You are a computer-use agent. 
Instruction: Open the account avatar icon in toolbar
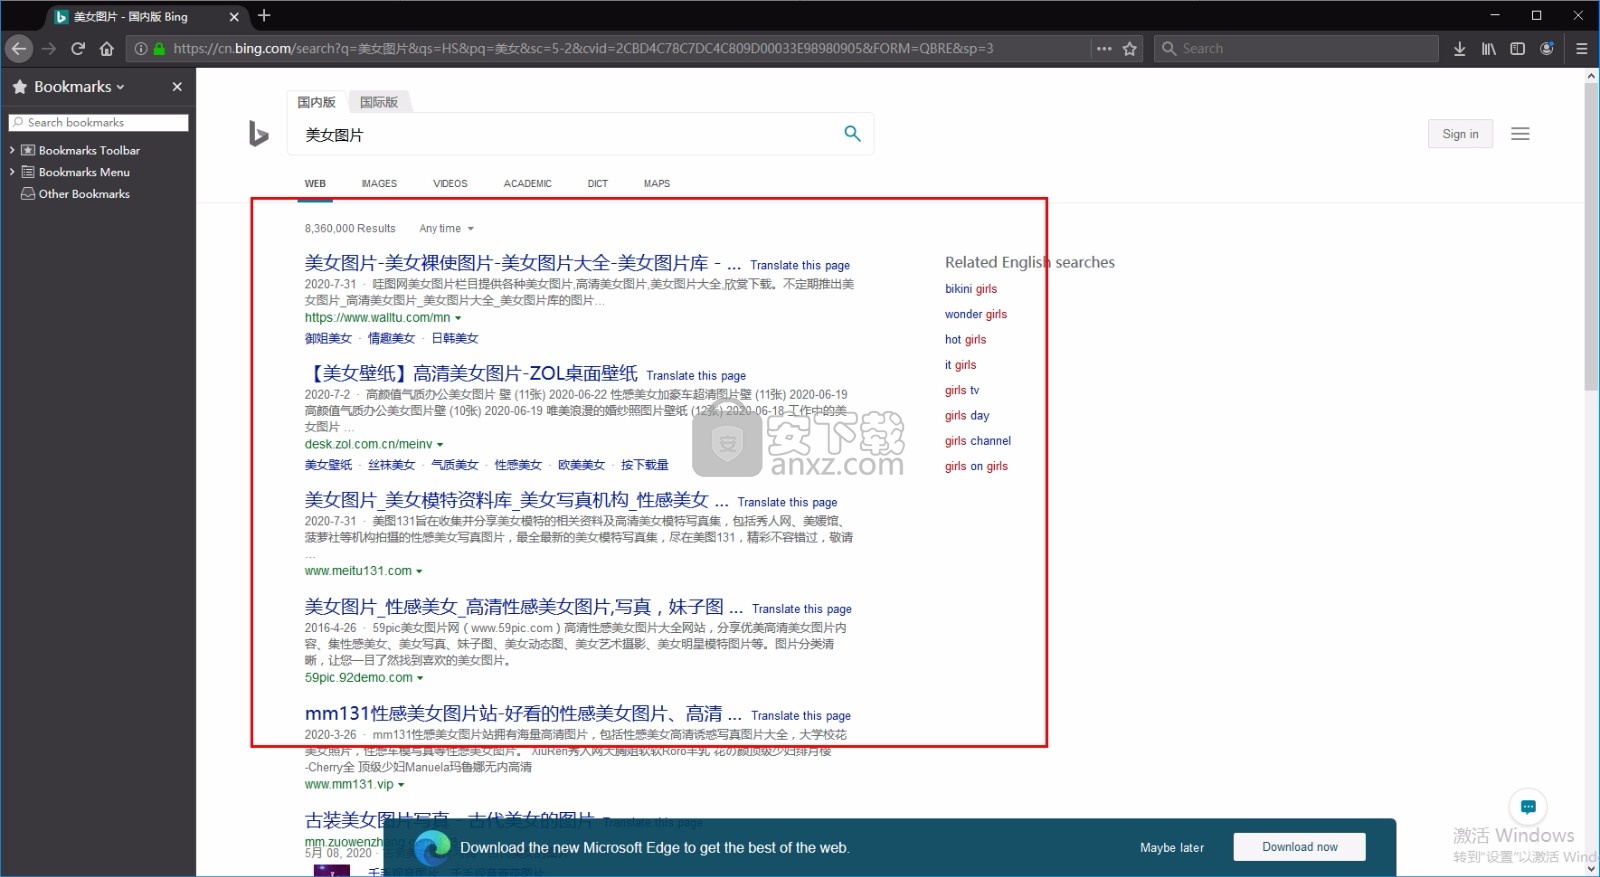click(x=1547, y=48)
